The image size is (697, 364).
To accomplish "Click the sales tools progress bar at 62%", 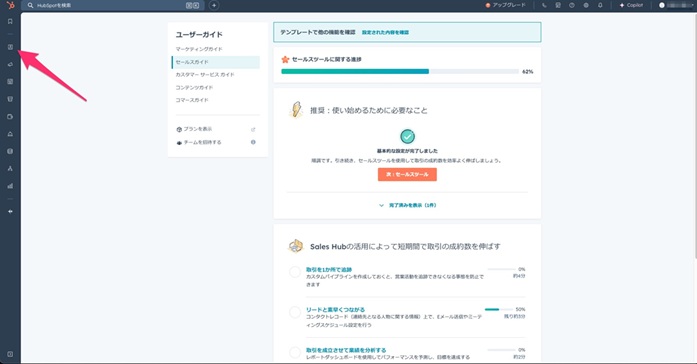I will [400, 71].
